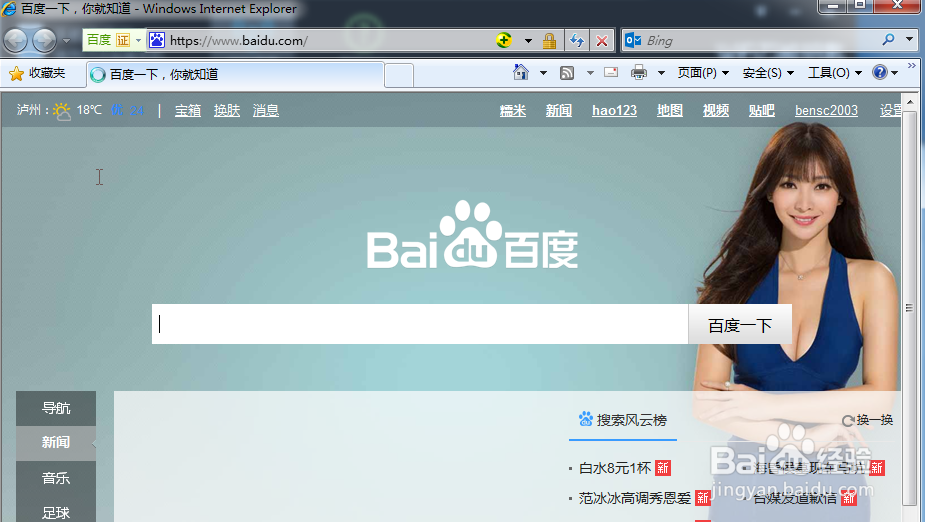Open a new blank tab
This screenshot has height=522, width=925.
[399, 75]
